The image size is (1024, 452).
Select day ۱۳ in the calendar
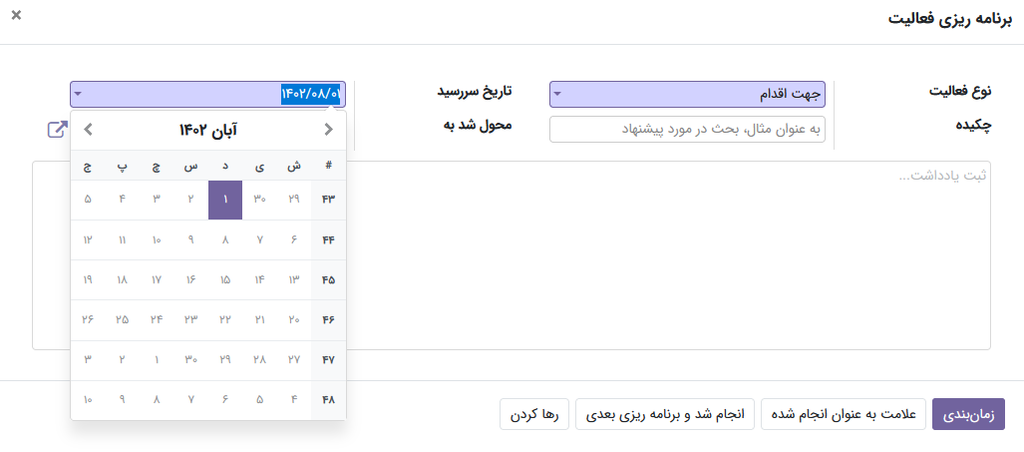[294, 280]
